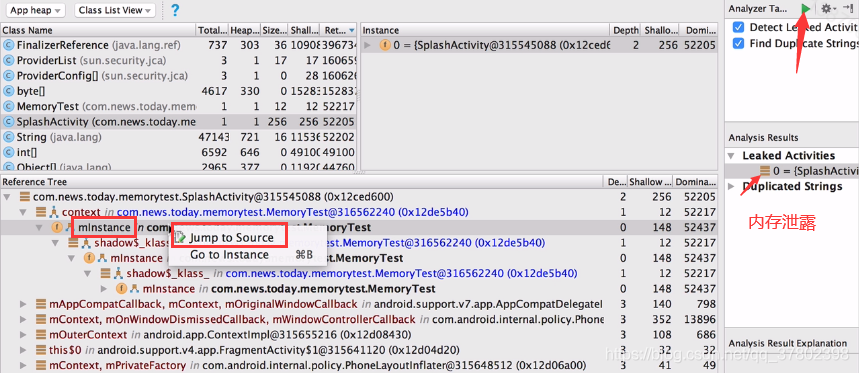Viewport: 859px width, 373px height.
Task: Expand the this$0 FragmentActivity$1 node
Action: point(24,349)
